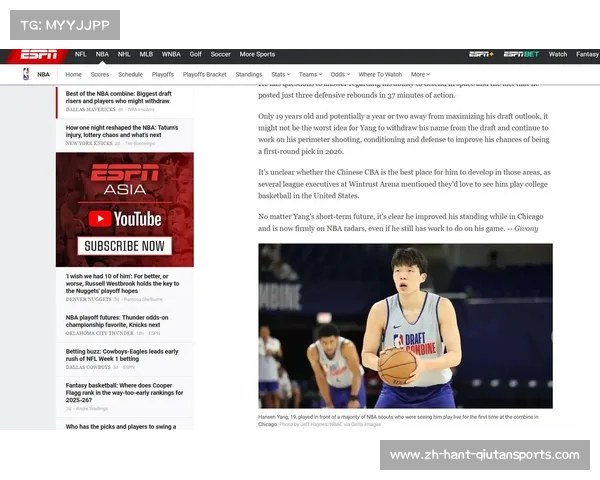Click the ESPN Asia logo in the ad

[x=124, y=183]
